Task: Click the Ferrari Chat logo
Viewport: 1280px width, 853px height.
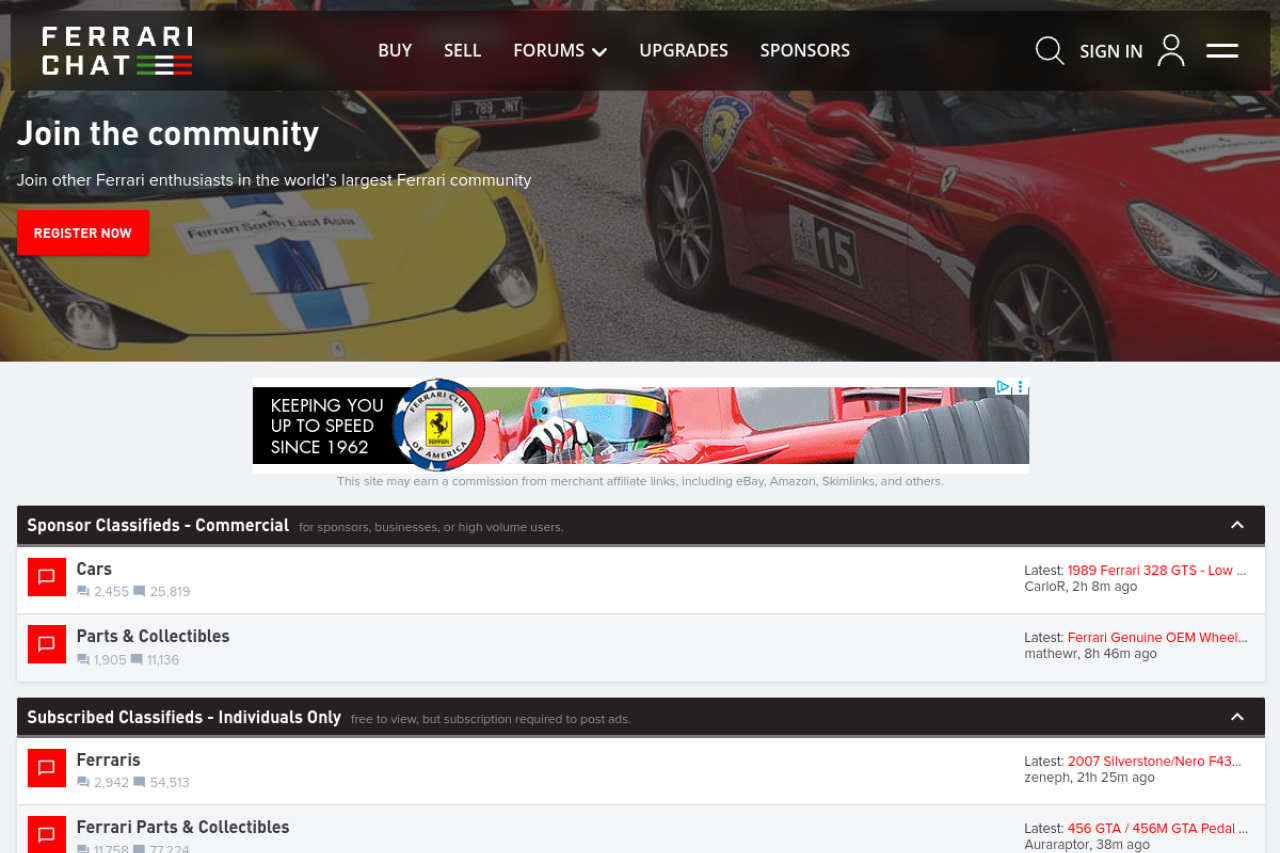Action: [117, 51]
